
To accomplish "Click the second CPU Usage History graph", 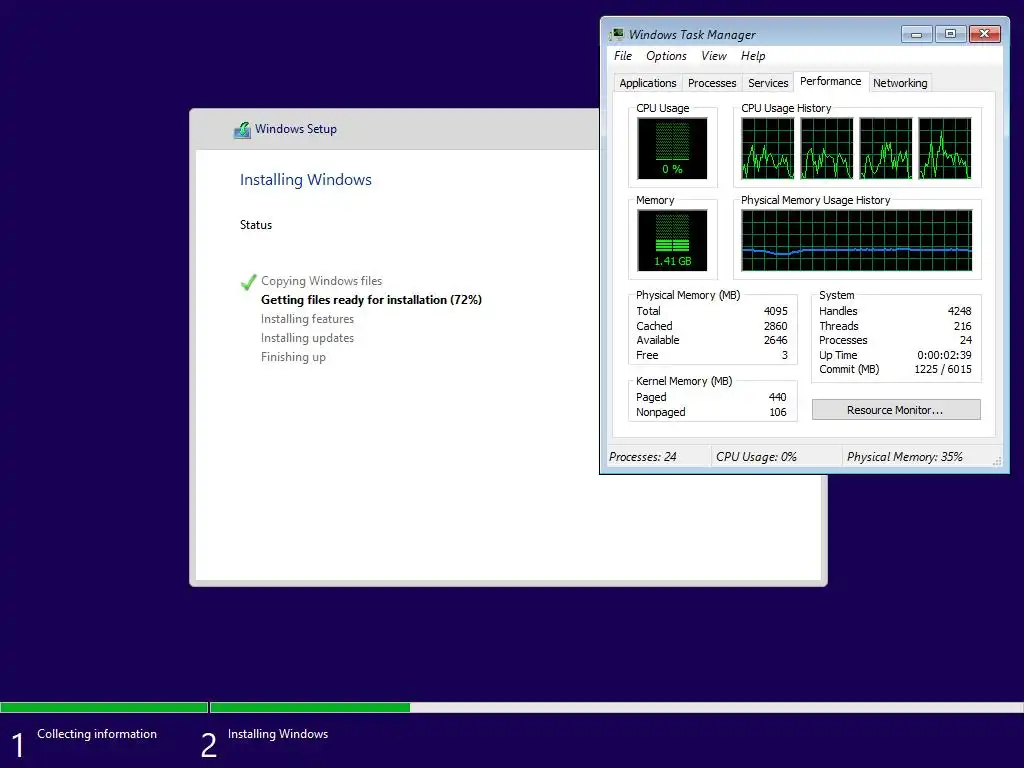I will [x=827, y=148].
